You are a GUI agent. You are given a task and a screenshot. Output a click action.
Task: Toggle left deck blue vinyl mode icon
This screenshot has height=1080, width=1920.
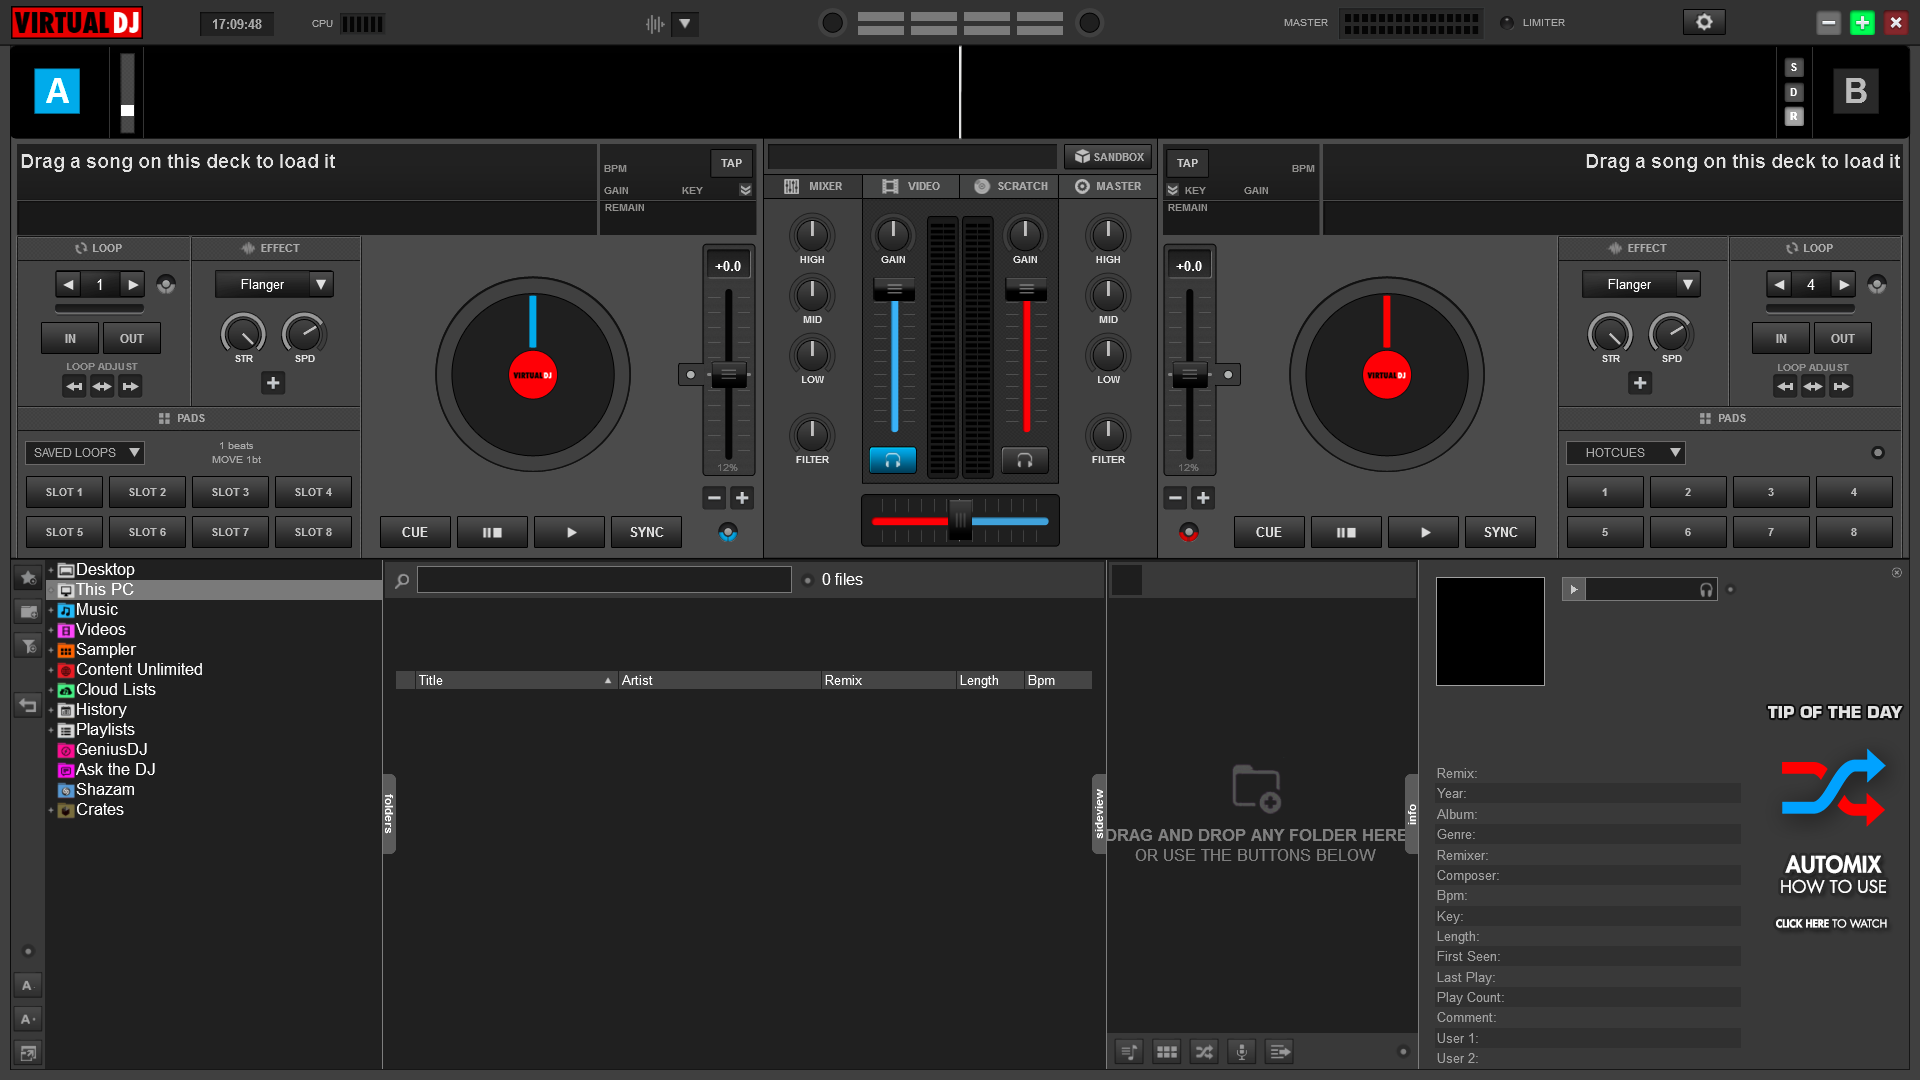(x=728, y=532)
